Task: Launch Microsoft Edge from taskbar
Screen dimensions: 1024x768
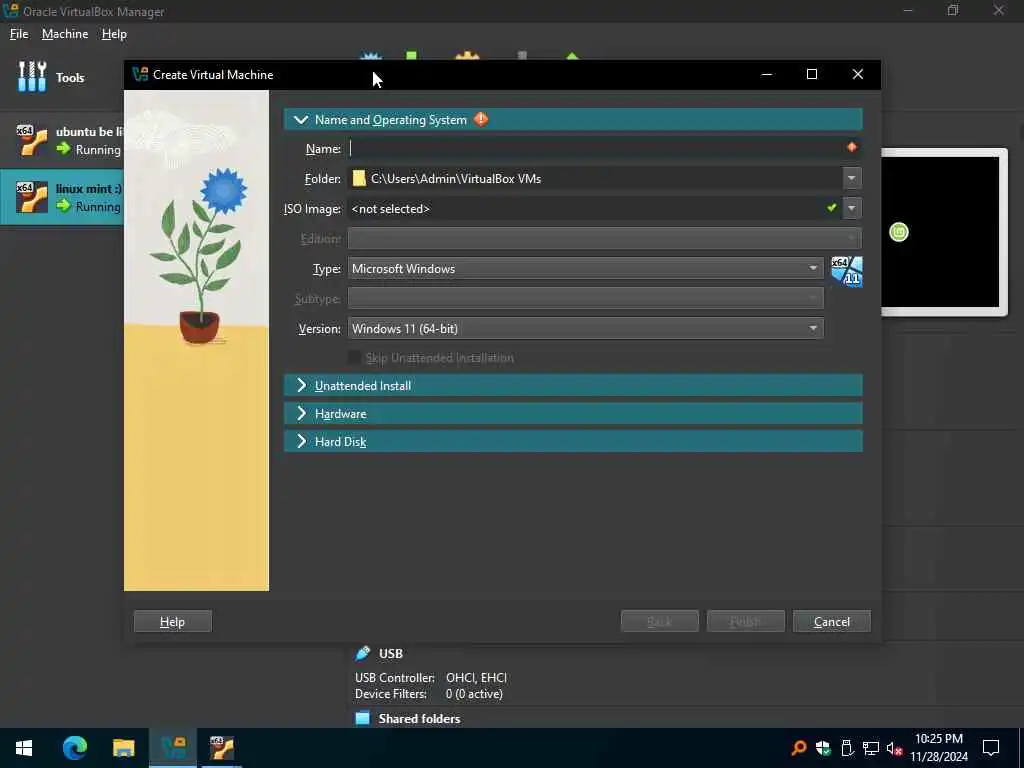Action: [x=74, y=748]
